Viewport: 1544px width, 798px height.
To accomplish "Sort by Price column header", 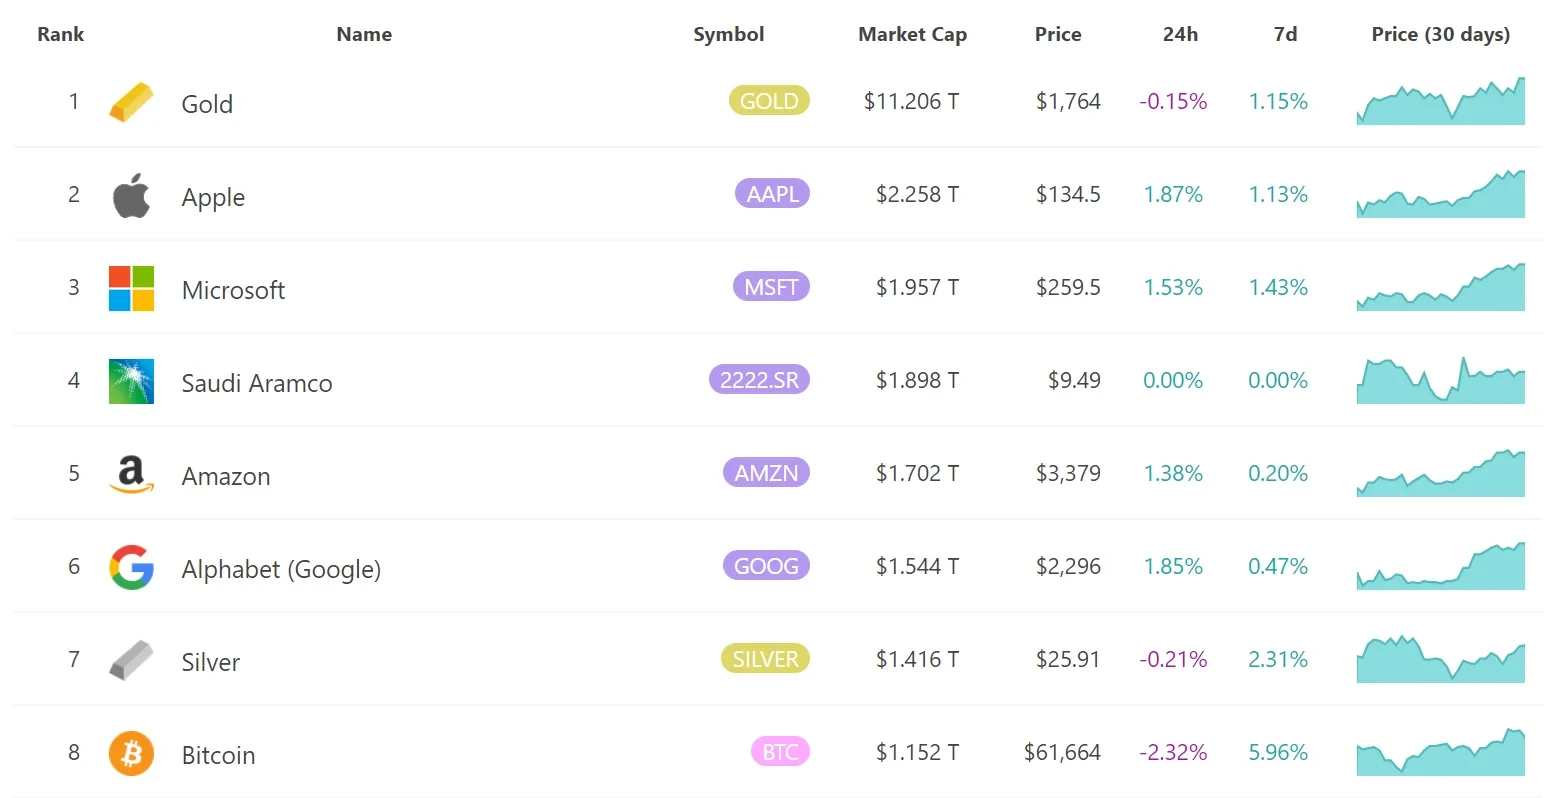I will (1058, 34).
